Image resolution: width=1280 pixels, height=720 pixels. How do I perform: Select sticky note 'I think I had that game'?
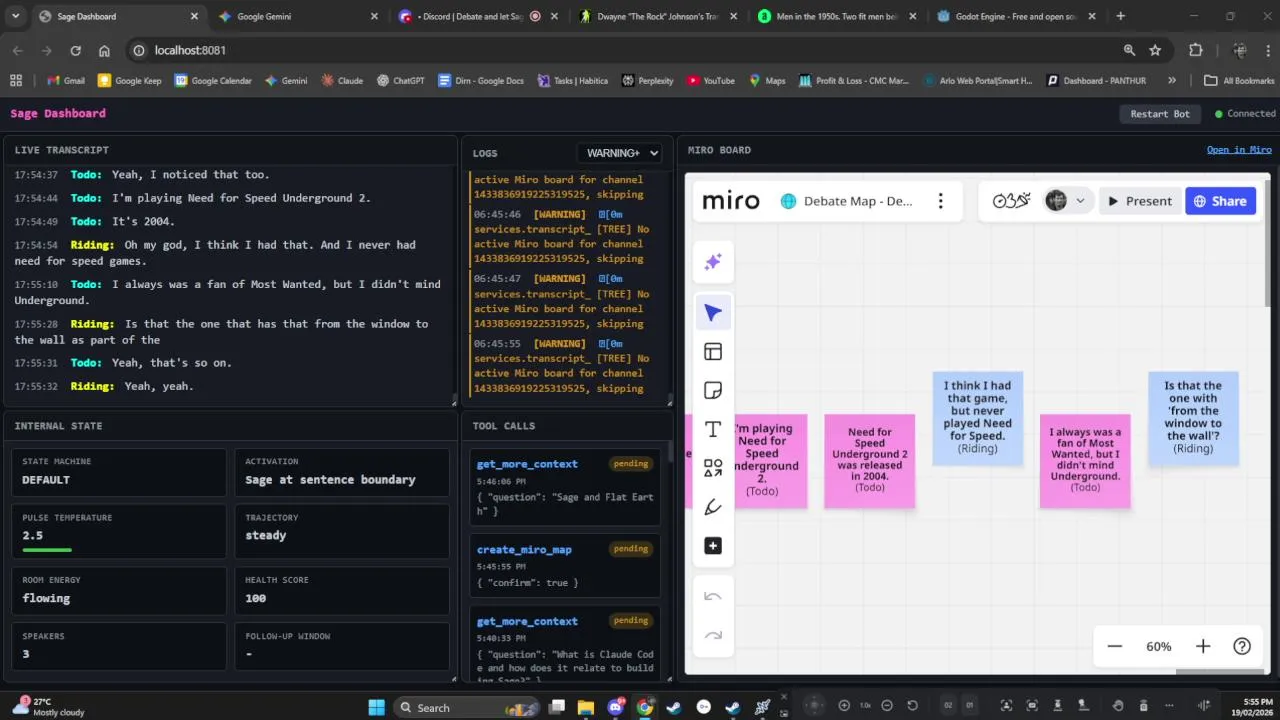point(977,418)
